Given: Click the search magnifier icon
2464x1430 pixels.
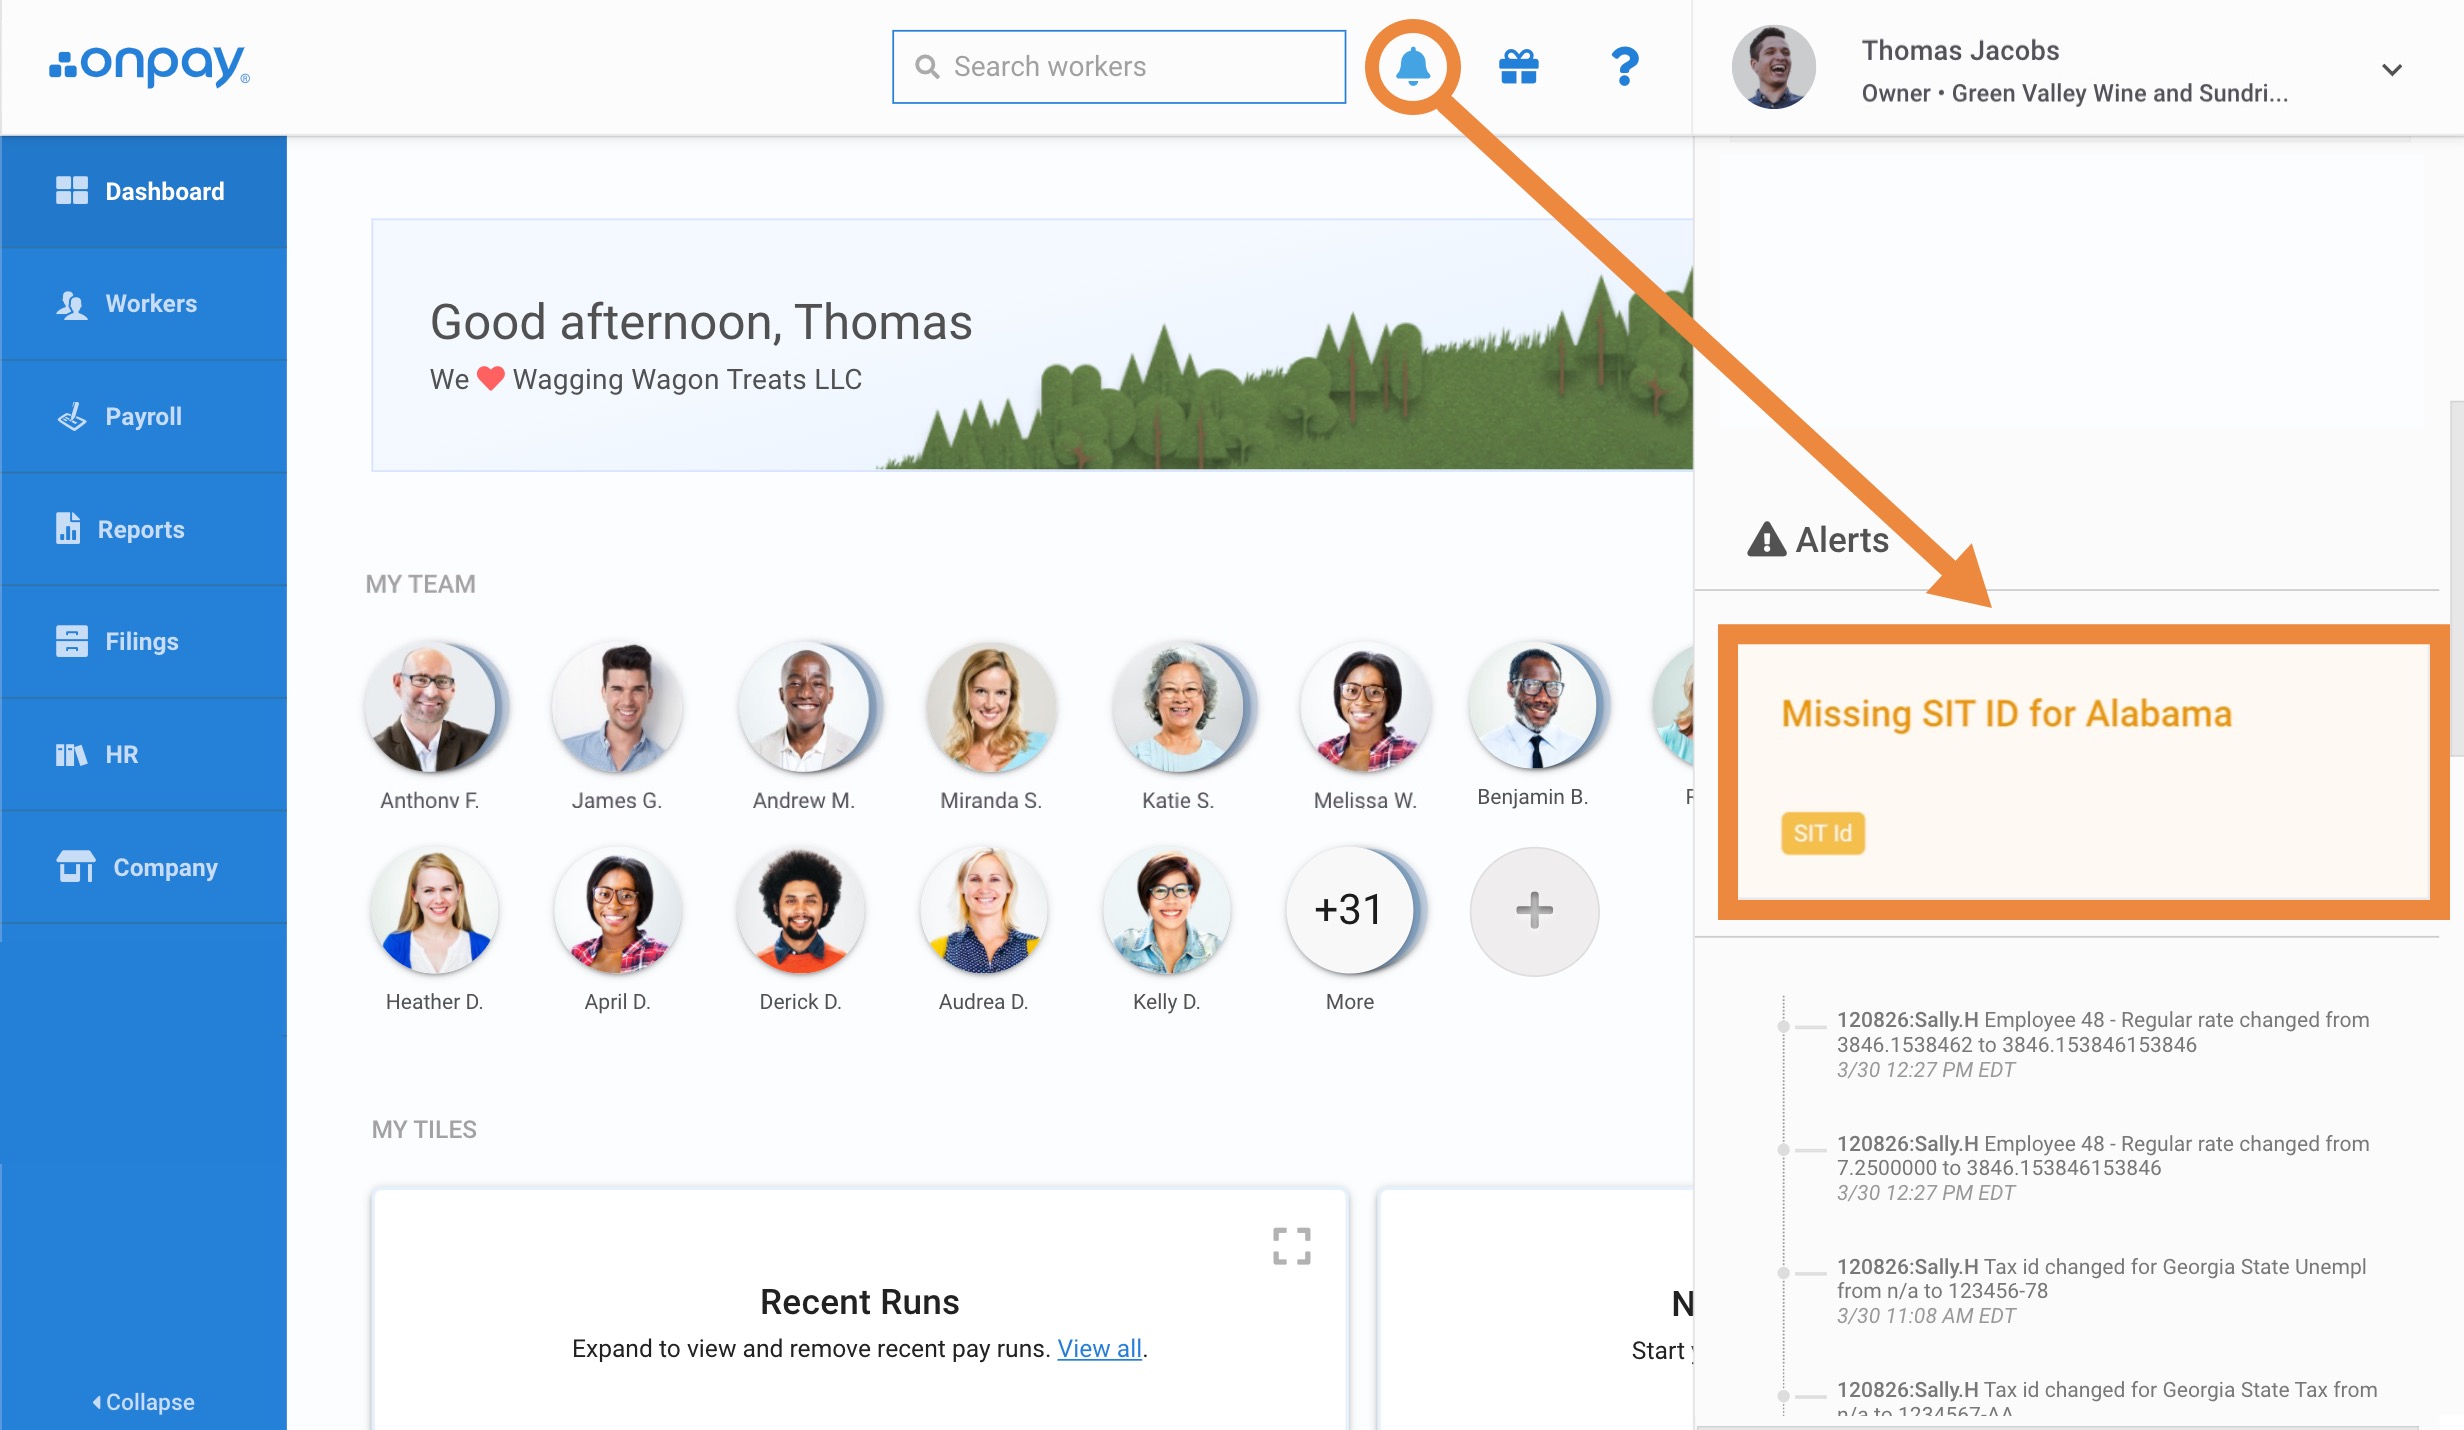Looking at the screenshot, I should 927,67.
